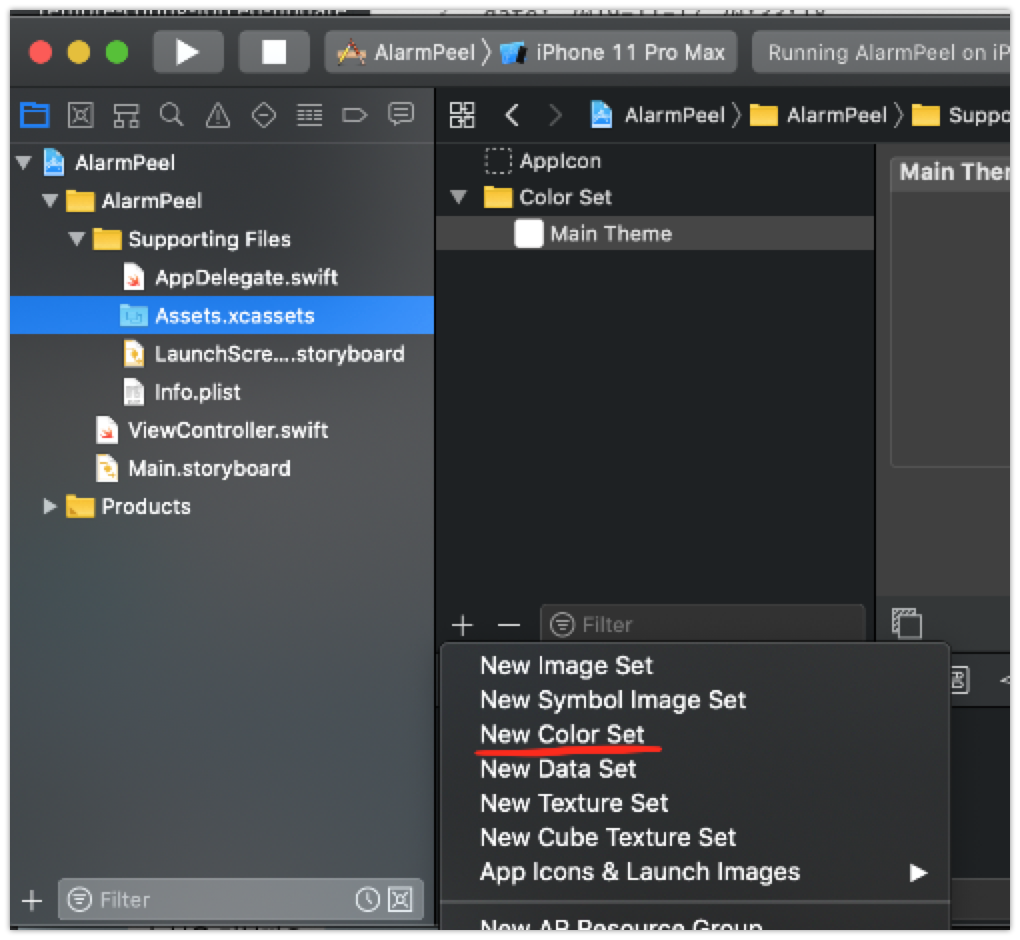The height and width of the screenshot is (940, 1020).
Task: Expand the Products folder
Action: coord(49,506)
